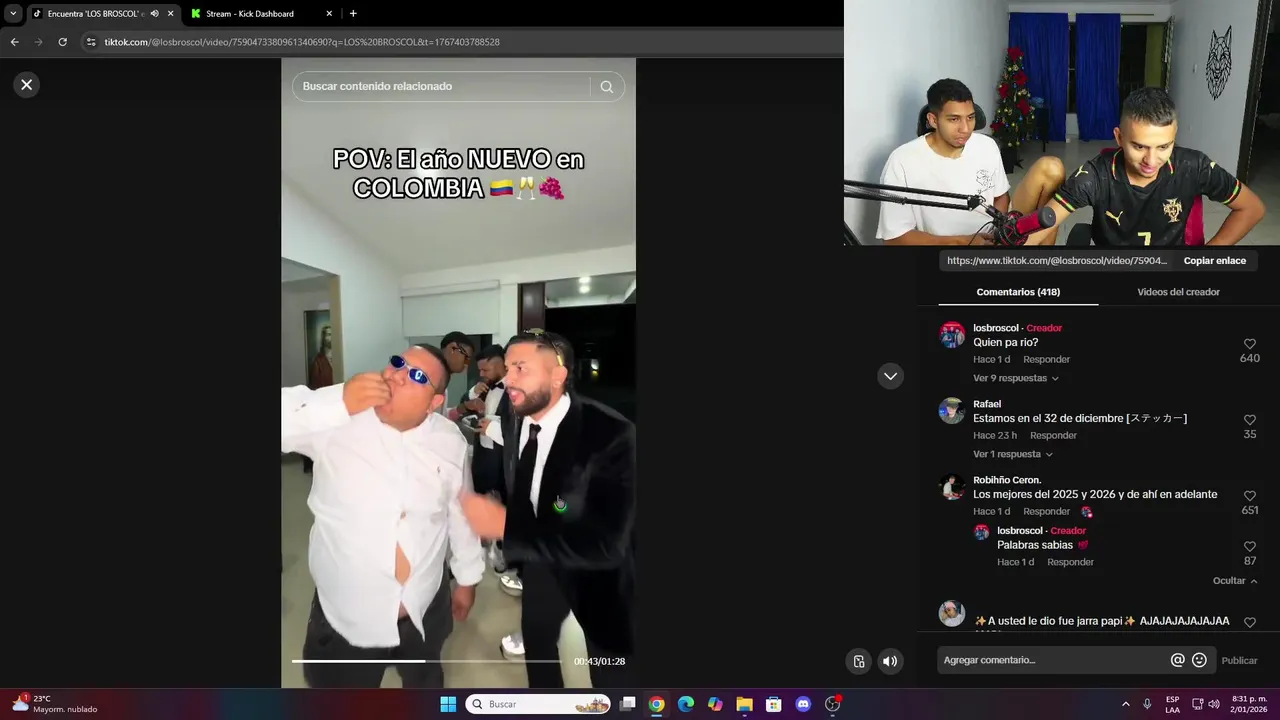Open Microsoft Edge from taskbar
Viewport: 1280px width, 720px height.
pyautogui.click(x=686, y=704)
